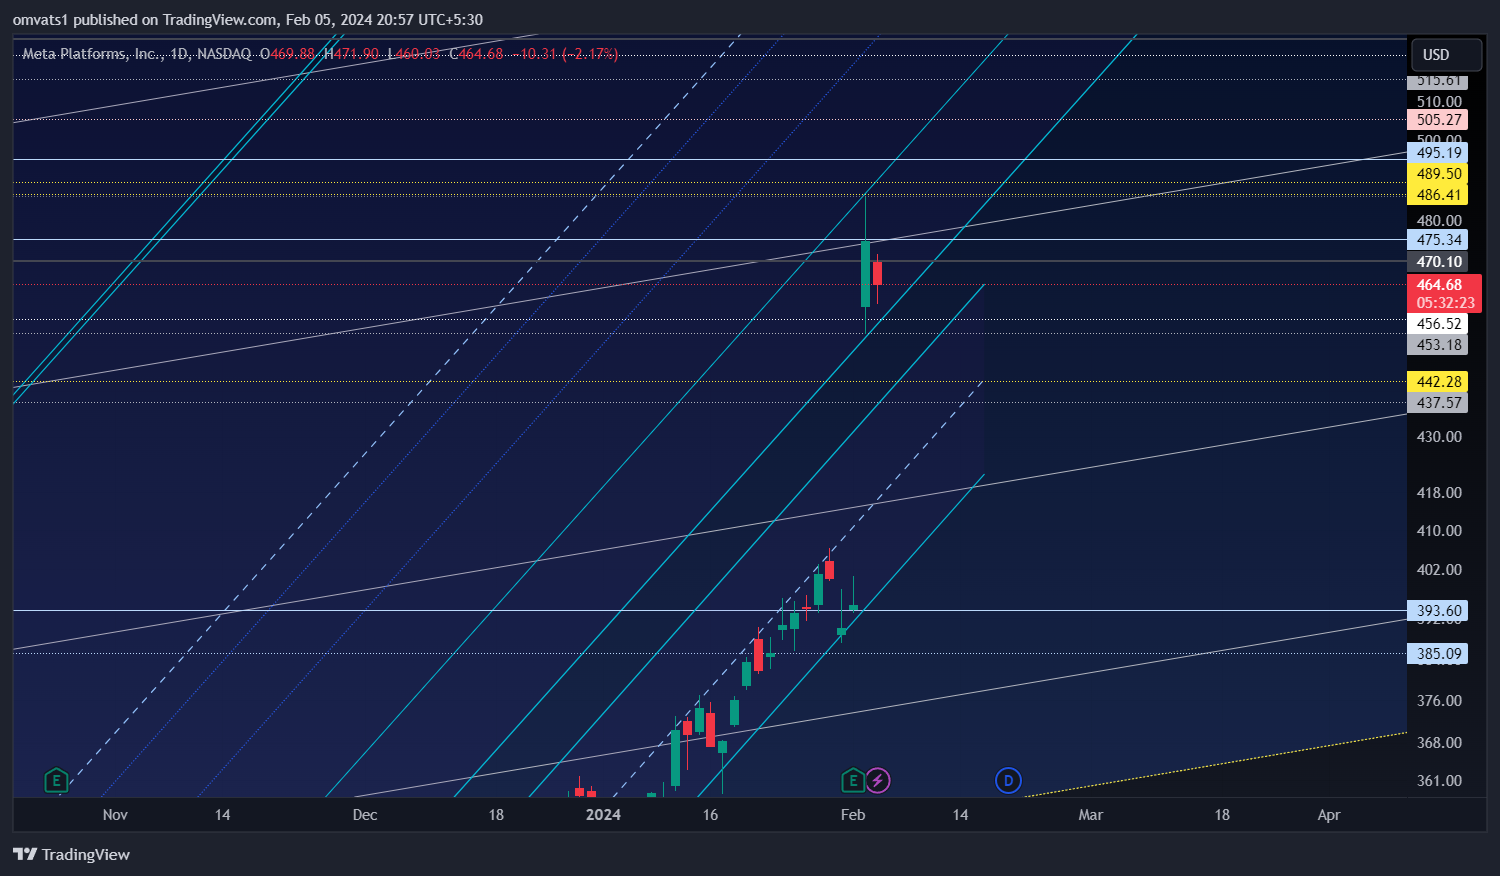Click the 489.50 yellow price label

(1439, 174)
